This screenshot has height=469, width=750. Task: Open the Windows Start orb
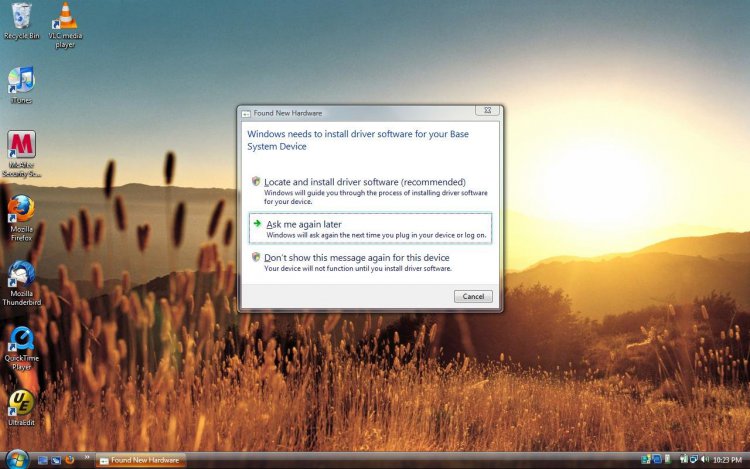[x=17, y=460]
